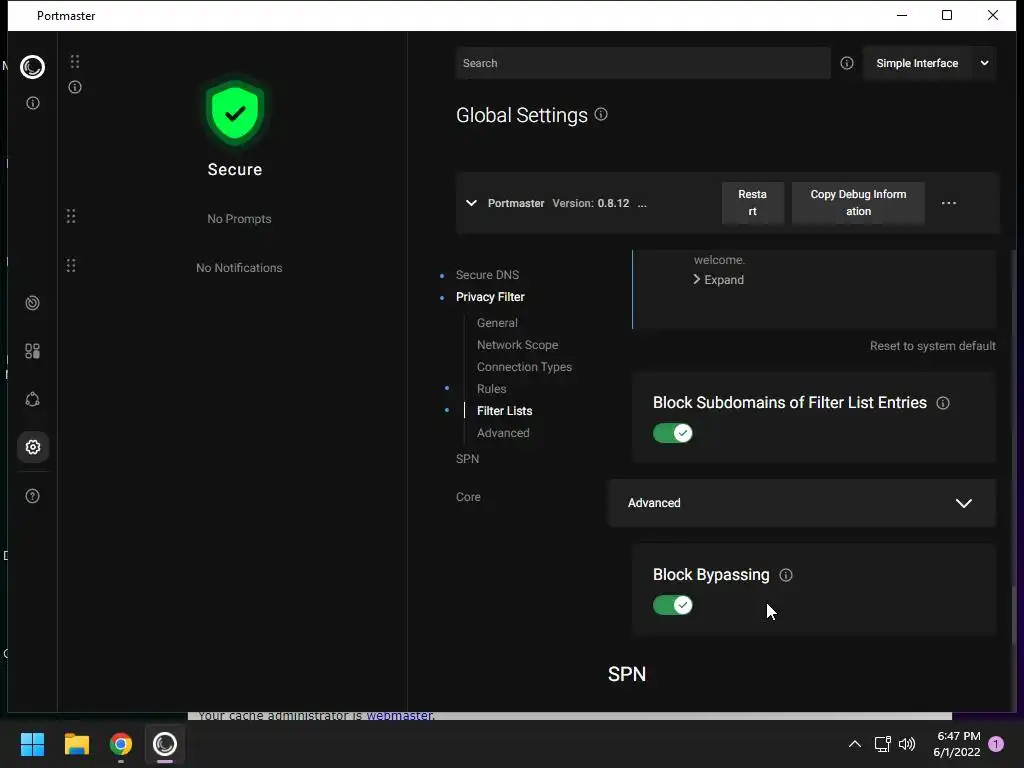Go to General subsection
This screenshot has width=1024, height=768.
pos(497,323)
